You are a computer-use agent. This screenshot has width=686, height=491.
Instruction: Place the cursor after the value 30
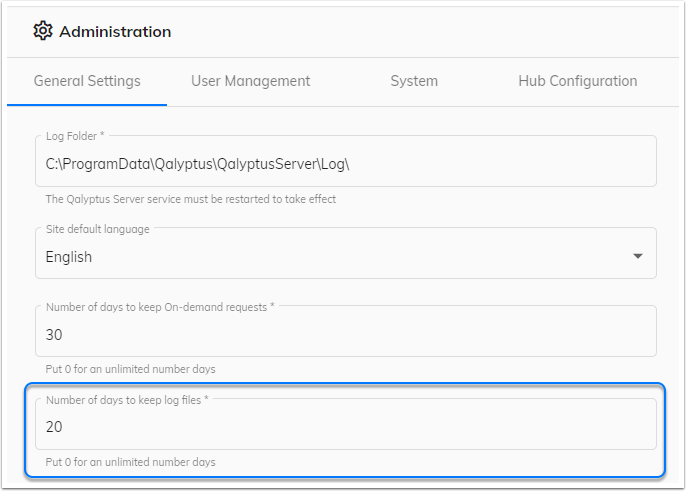pyautogui.click(x=63, y=335)
